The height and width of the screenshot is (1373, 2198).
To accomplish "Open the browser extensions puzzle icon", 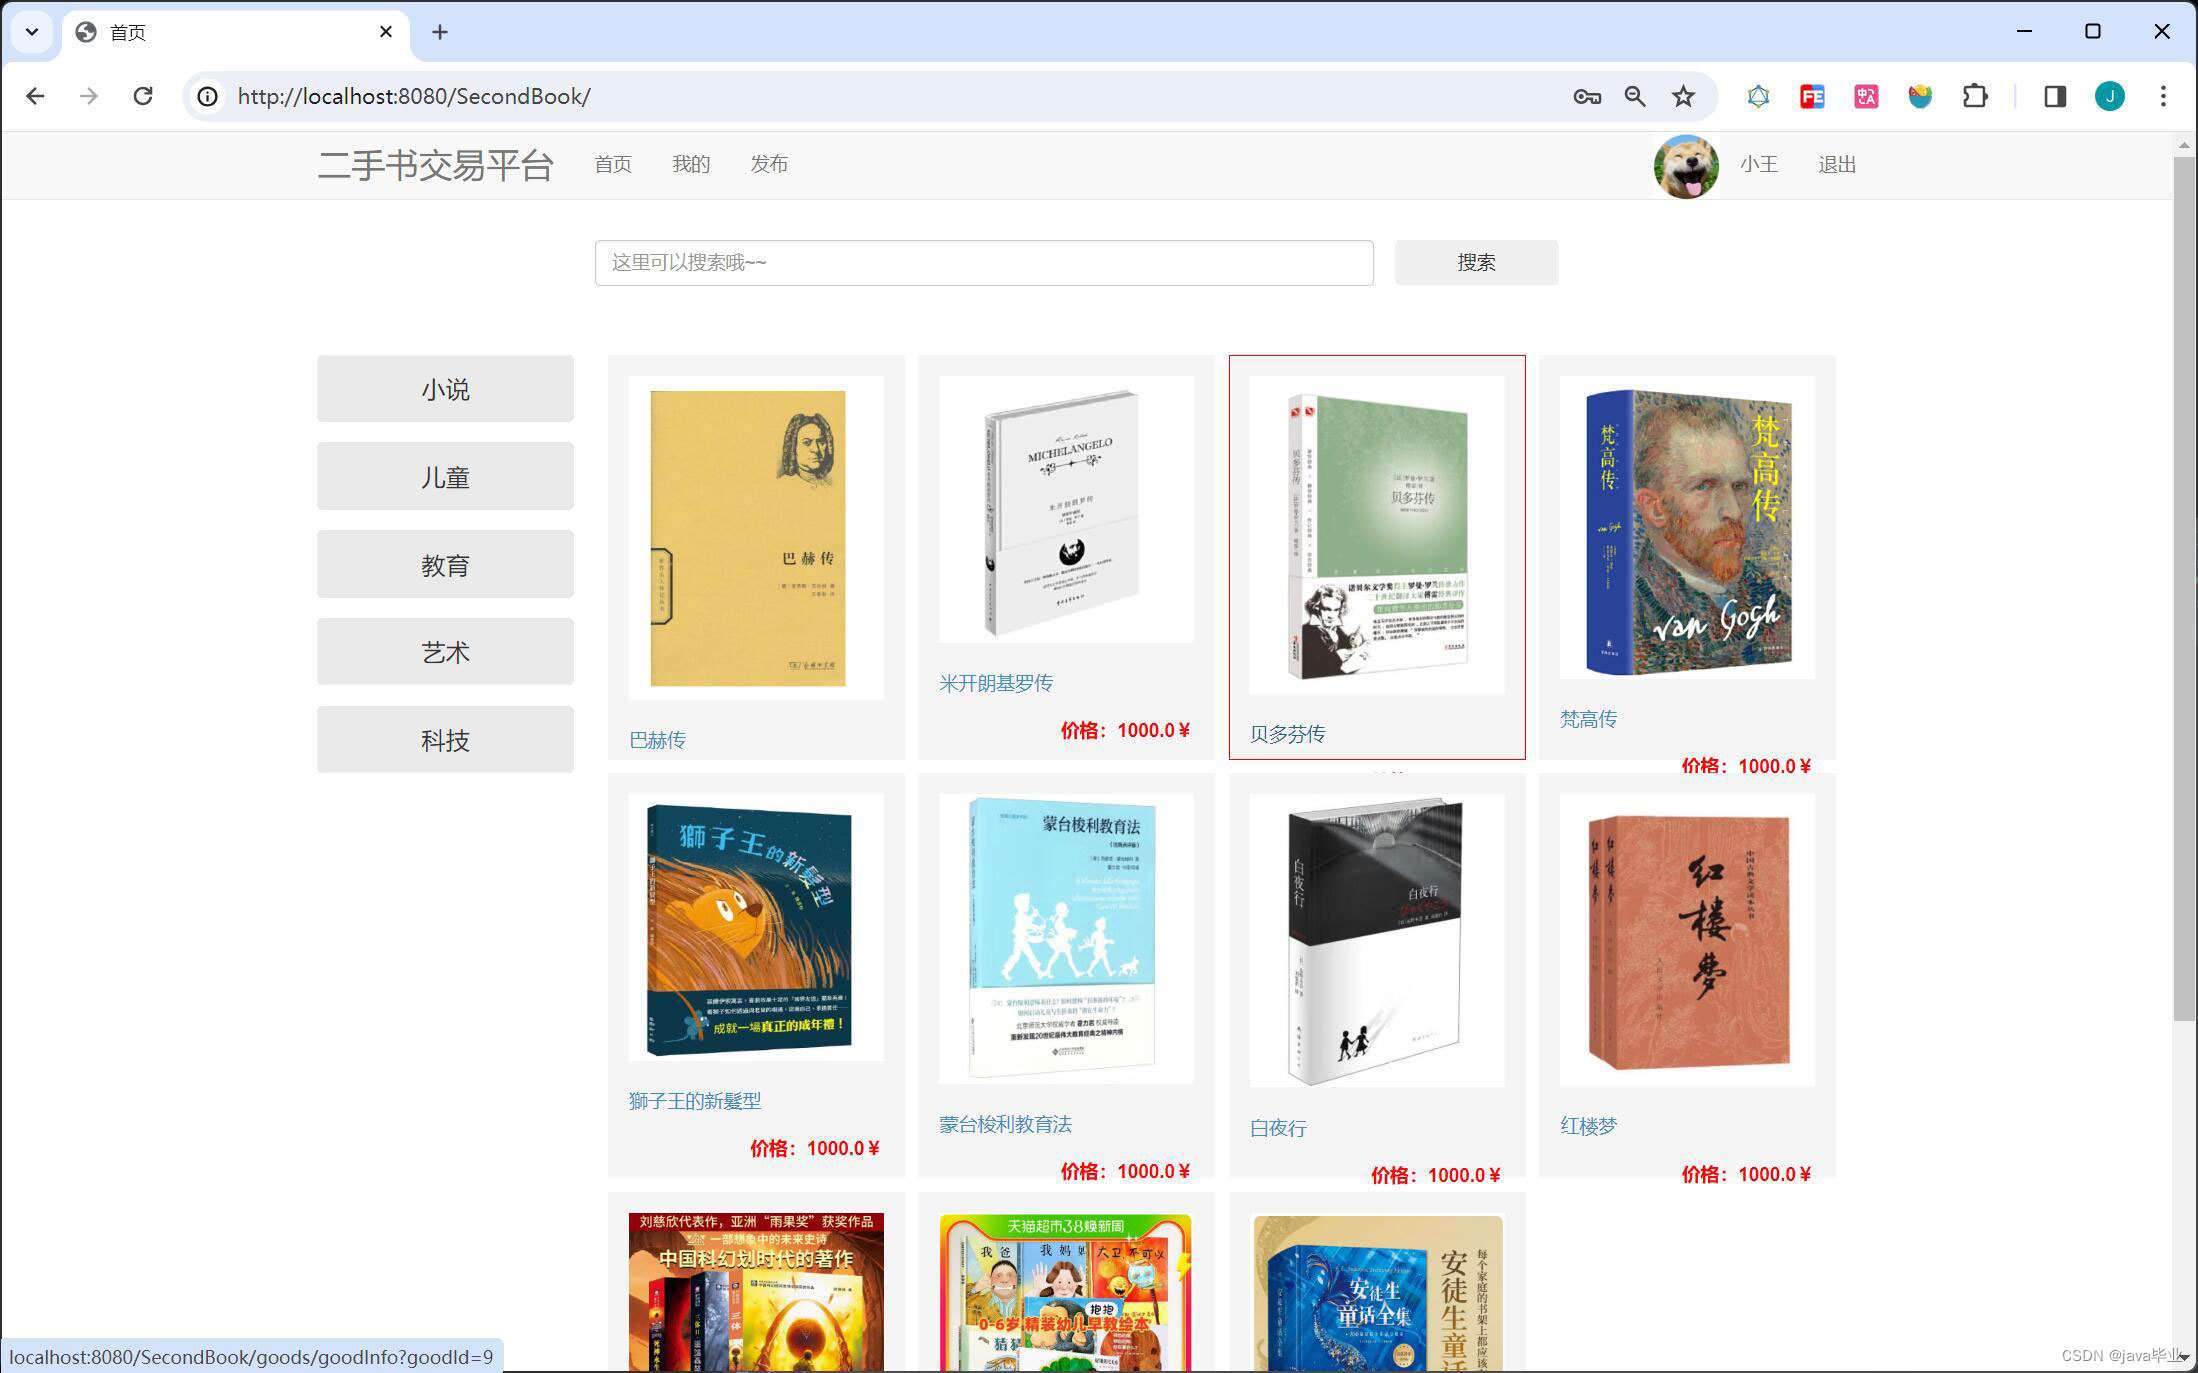I will pyautogui.click(x=1975, y=96).
